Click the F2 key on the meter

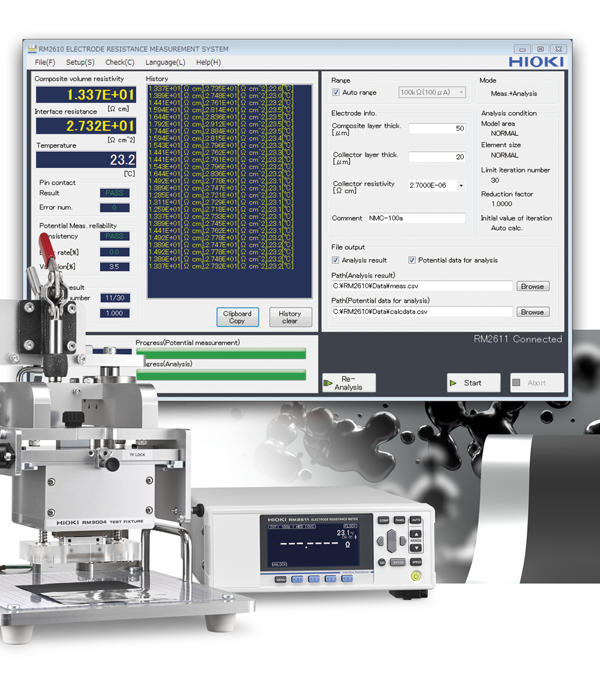(314, 579)
